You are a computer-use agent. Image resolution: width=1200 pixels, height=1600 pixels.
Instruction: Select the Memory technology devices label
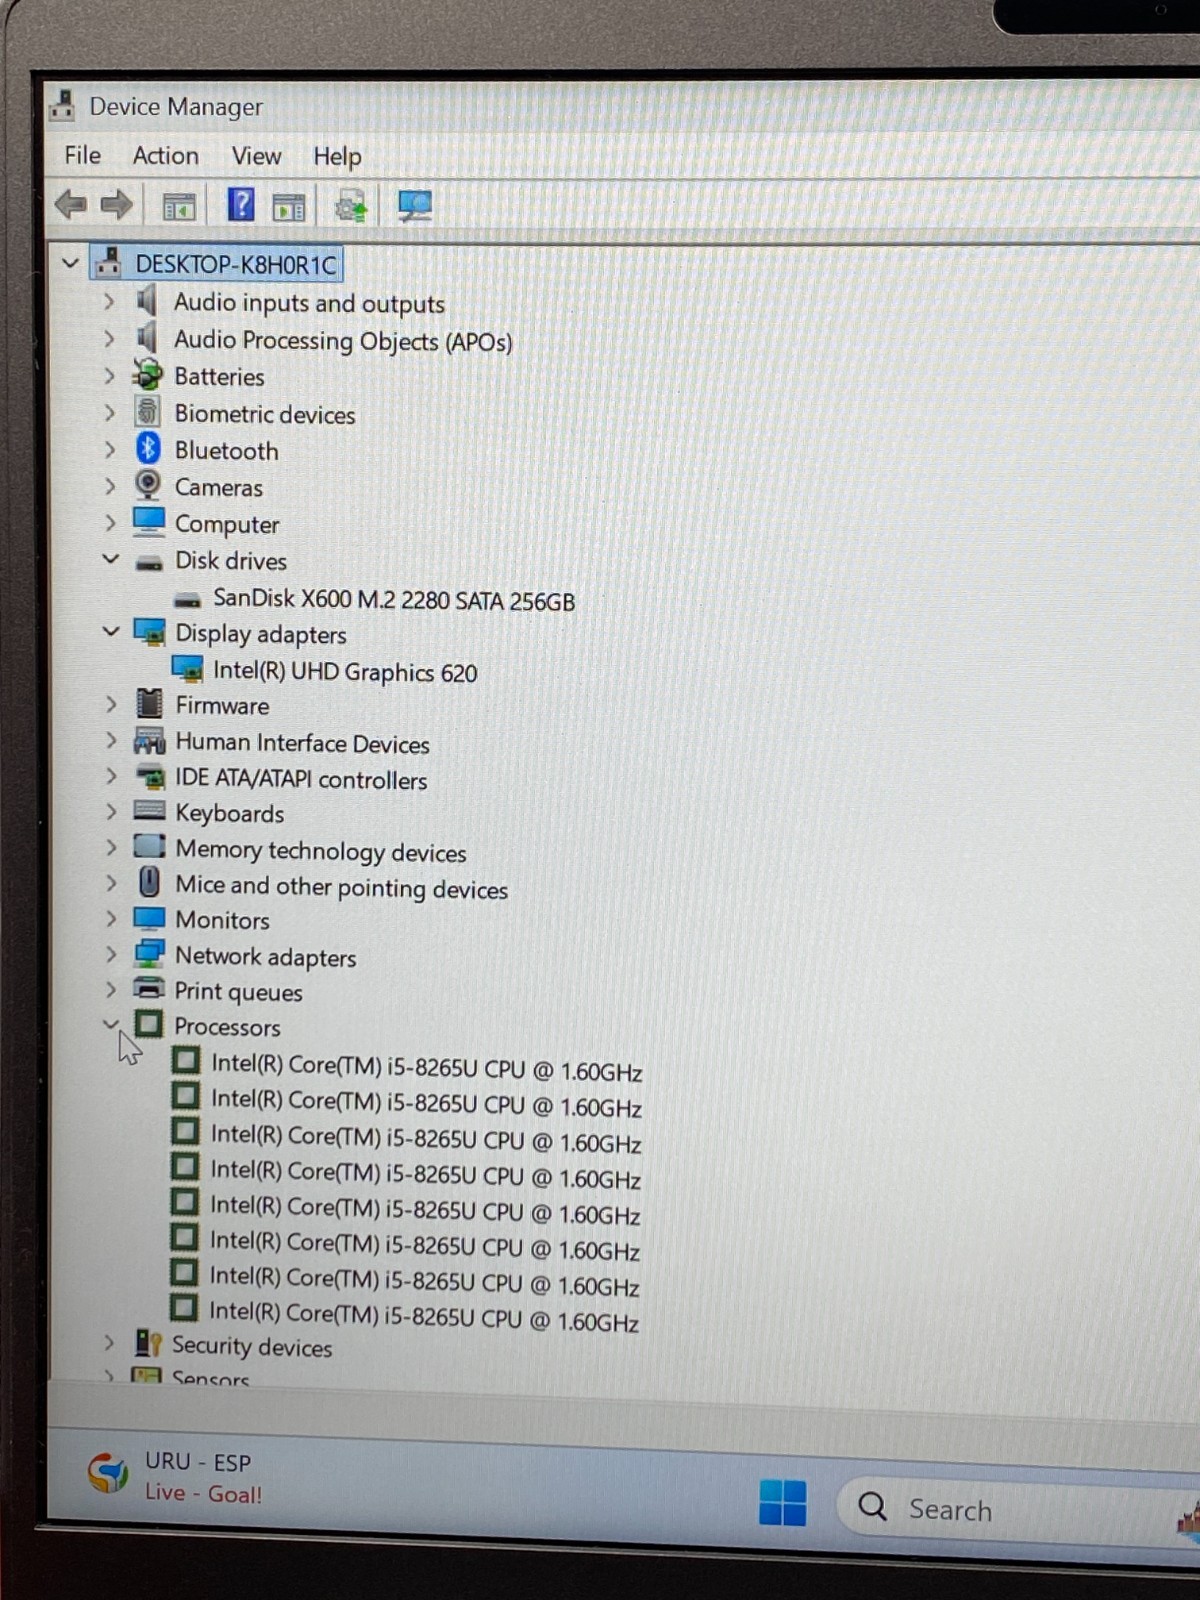[321, 851]
